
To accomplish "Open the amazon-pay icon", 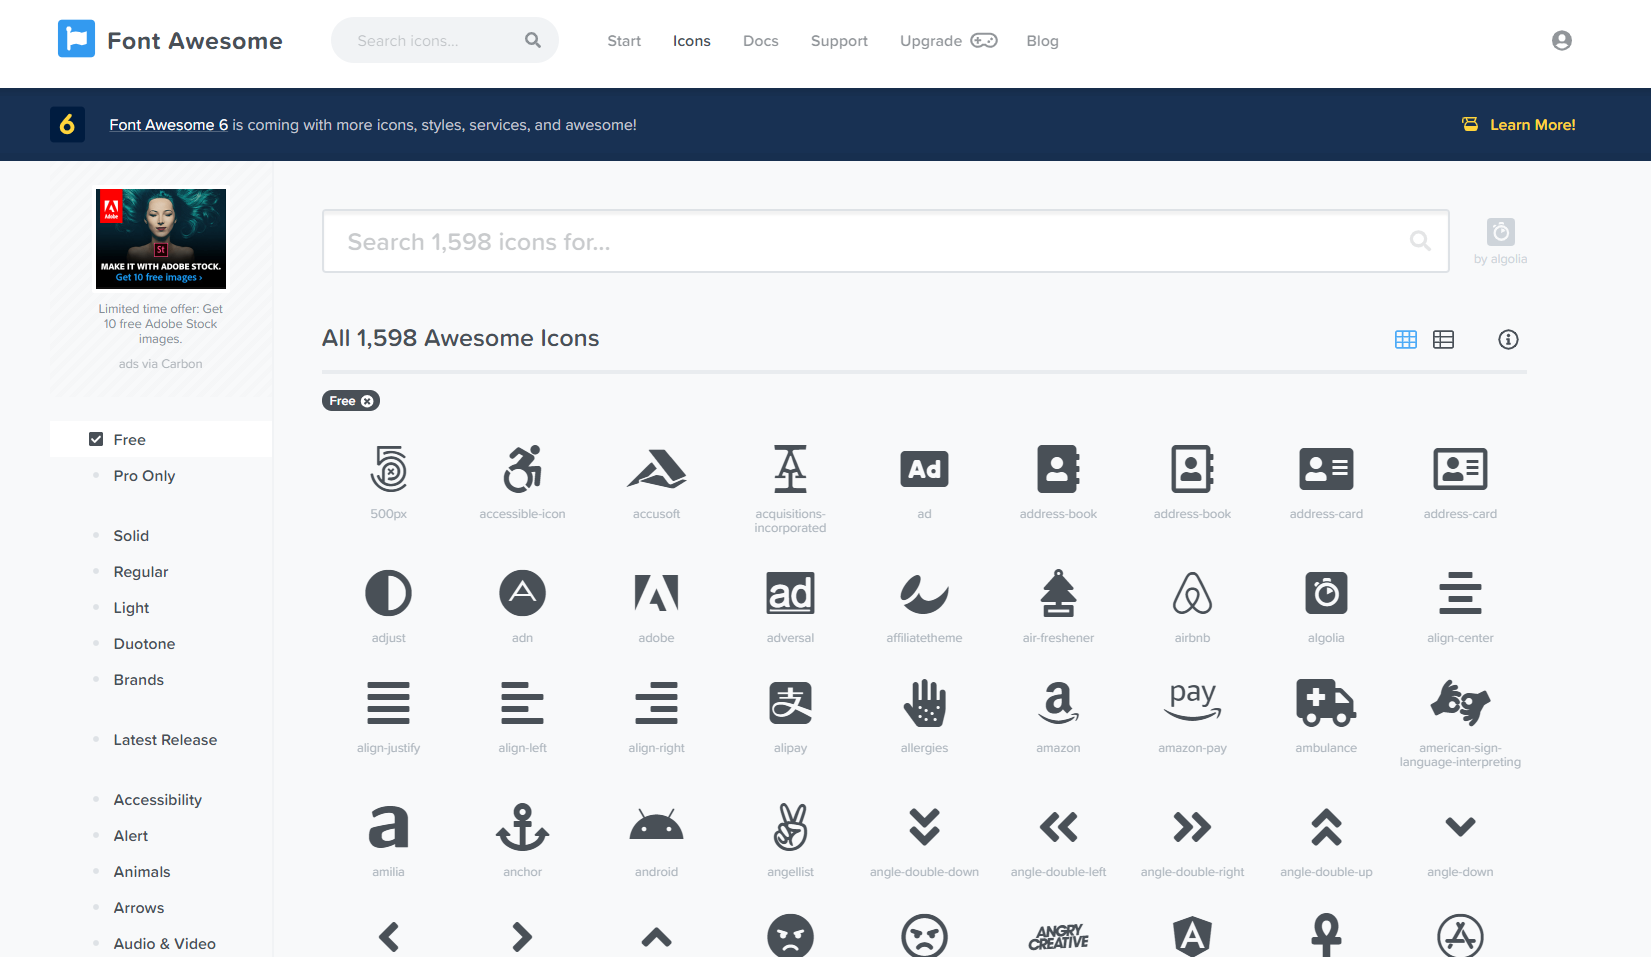I will coord(1192,701).
